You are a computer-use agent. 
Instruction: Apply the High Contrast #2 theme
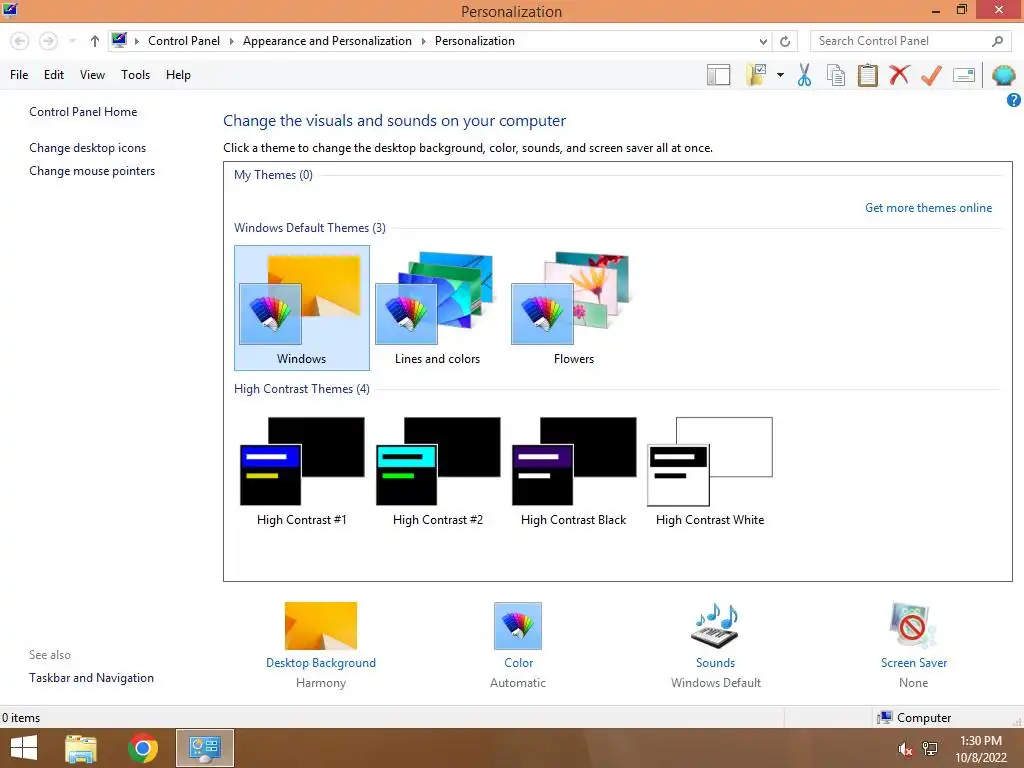point(438,472)
